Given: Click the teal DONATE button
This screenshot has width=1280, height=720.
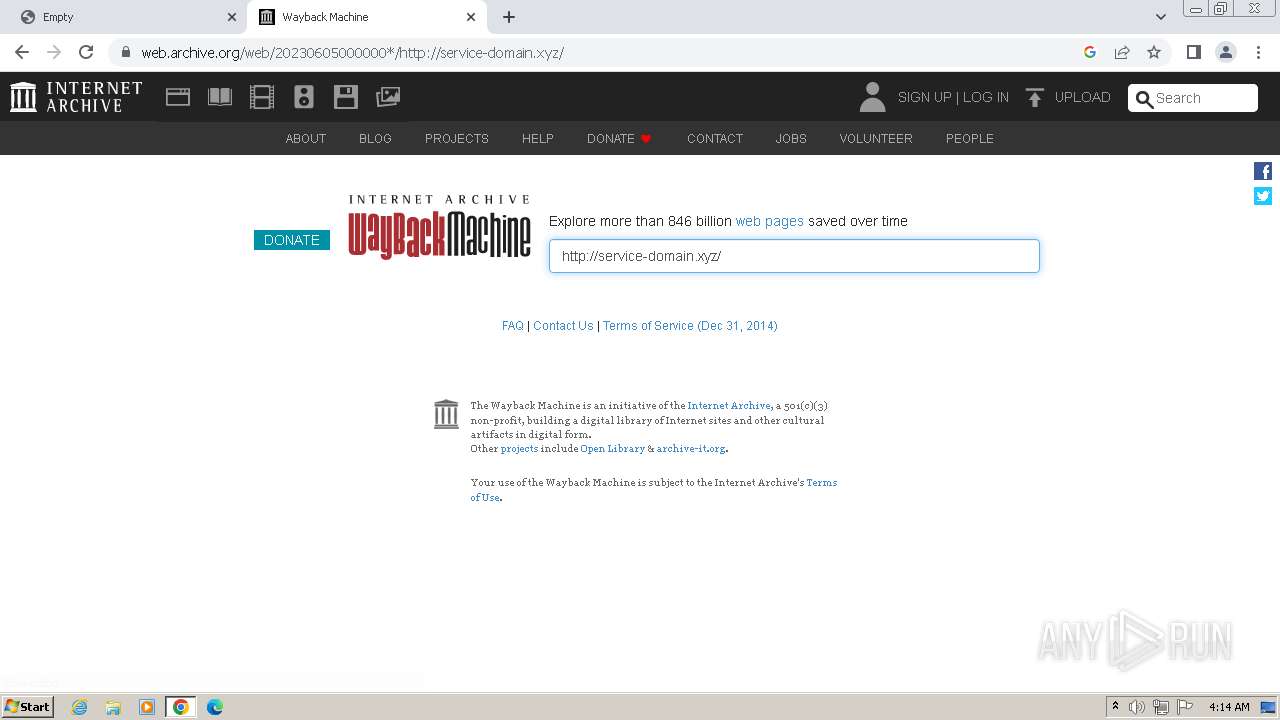Looking at the screenshot, I should point(292,240).
